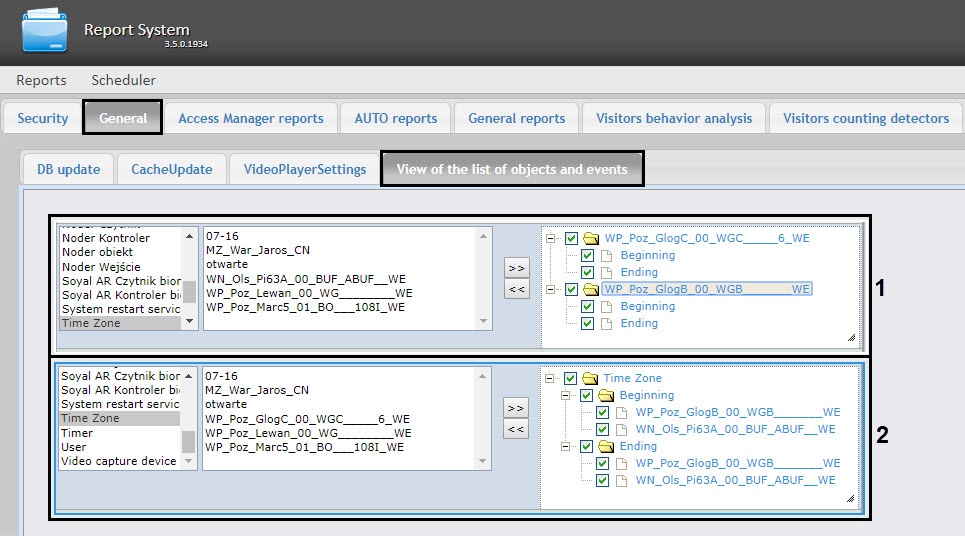Click the Time Zone root folder icon

pos(591,378)
